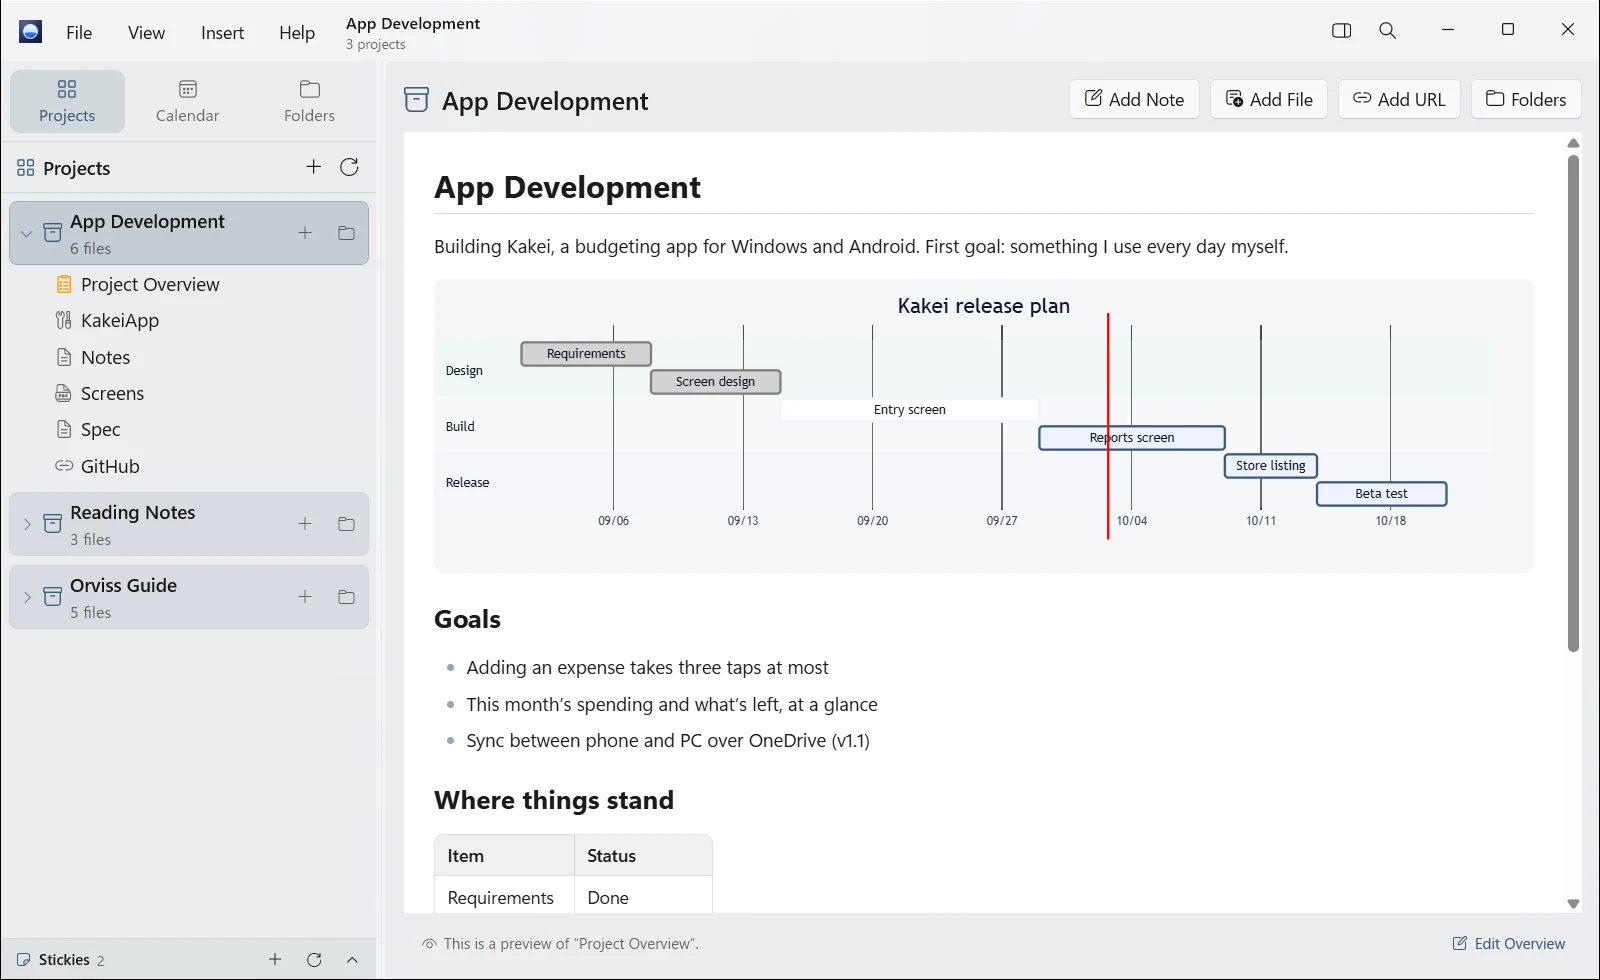Click the Add Note button
This screenshot has height=980, width=1600.
tap(1134, 99)
